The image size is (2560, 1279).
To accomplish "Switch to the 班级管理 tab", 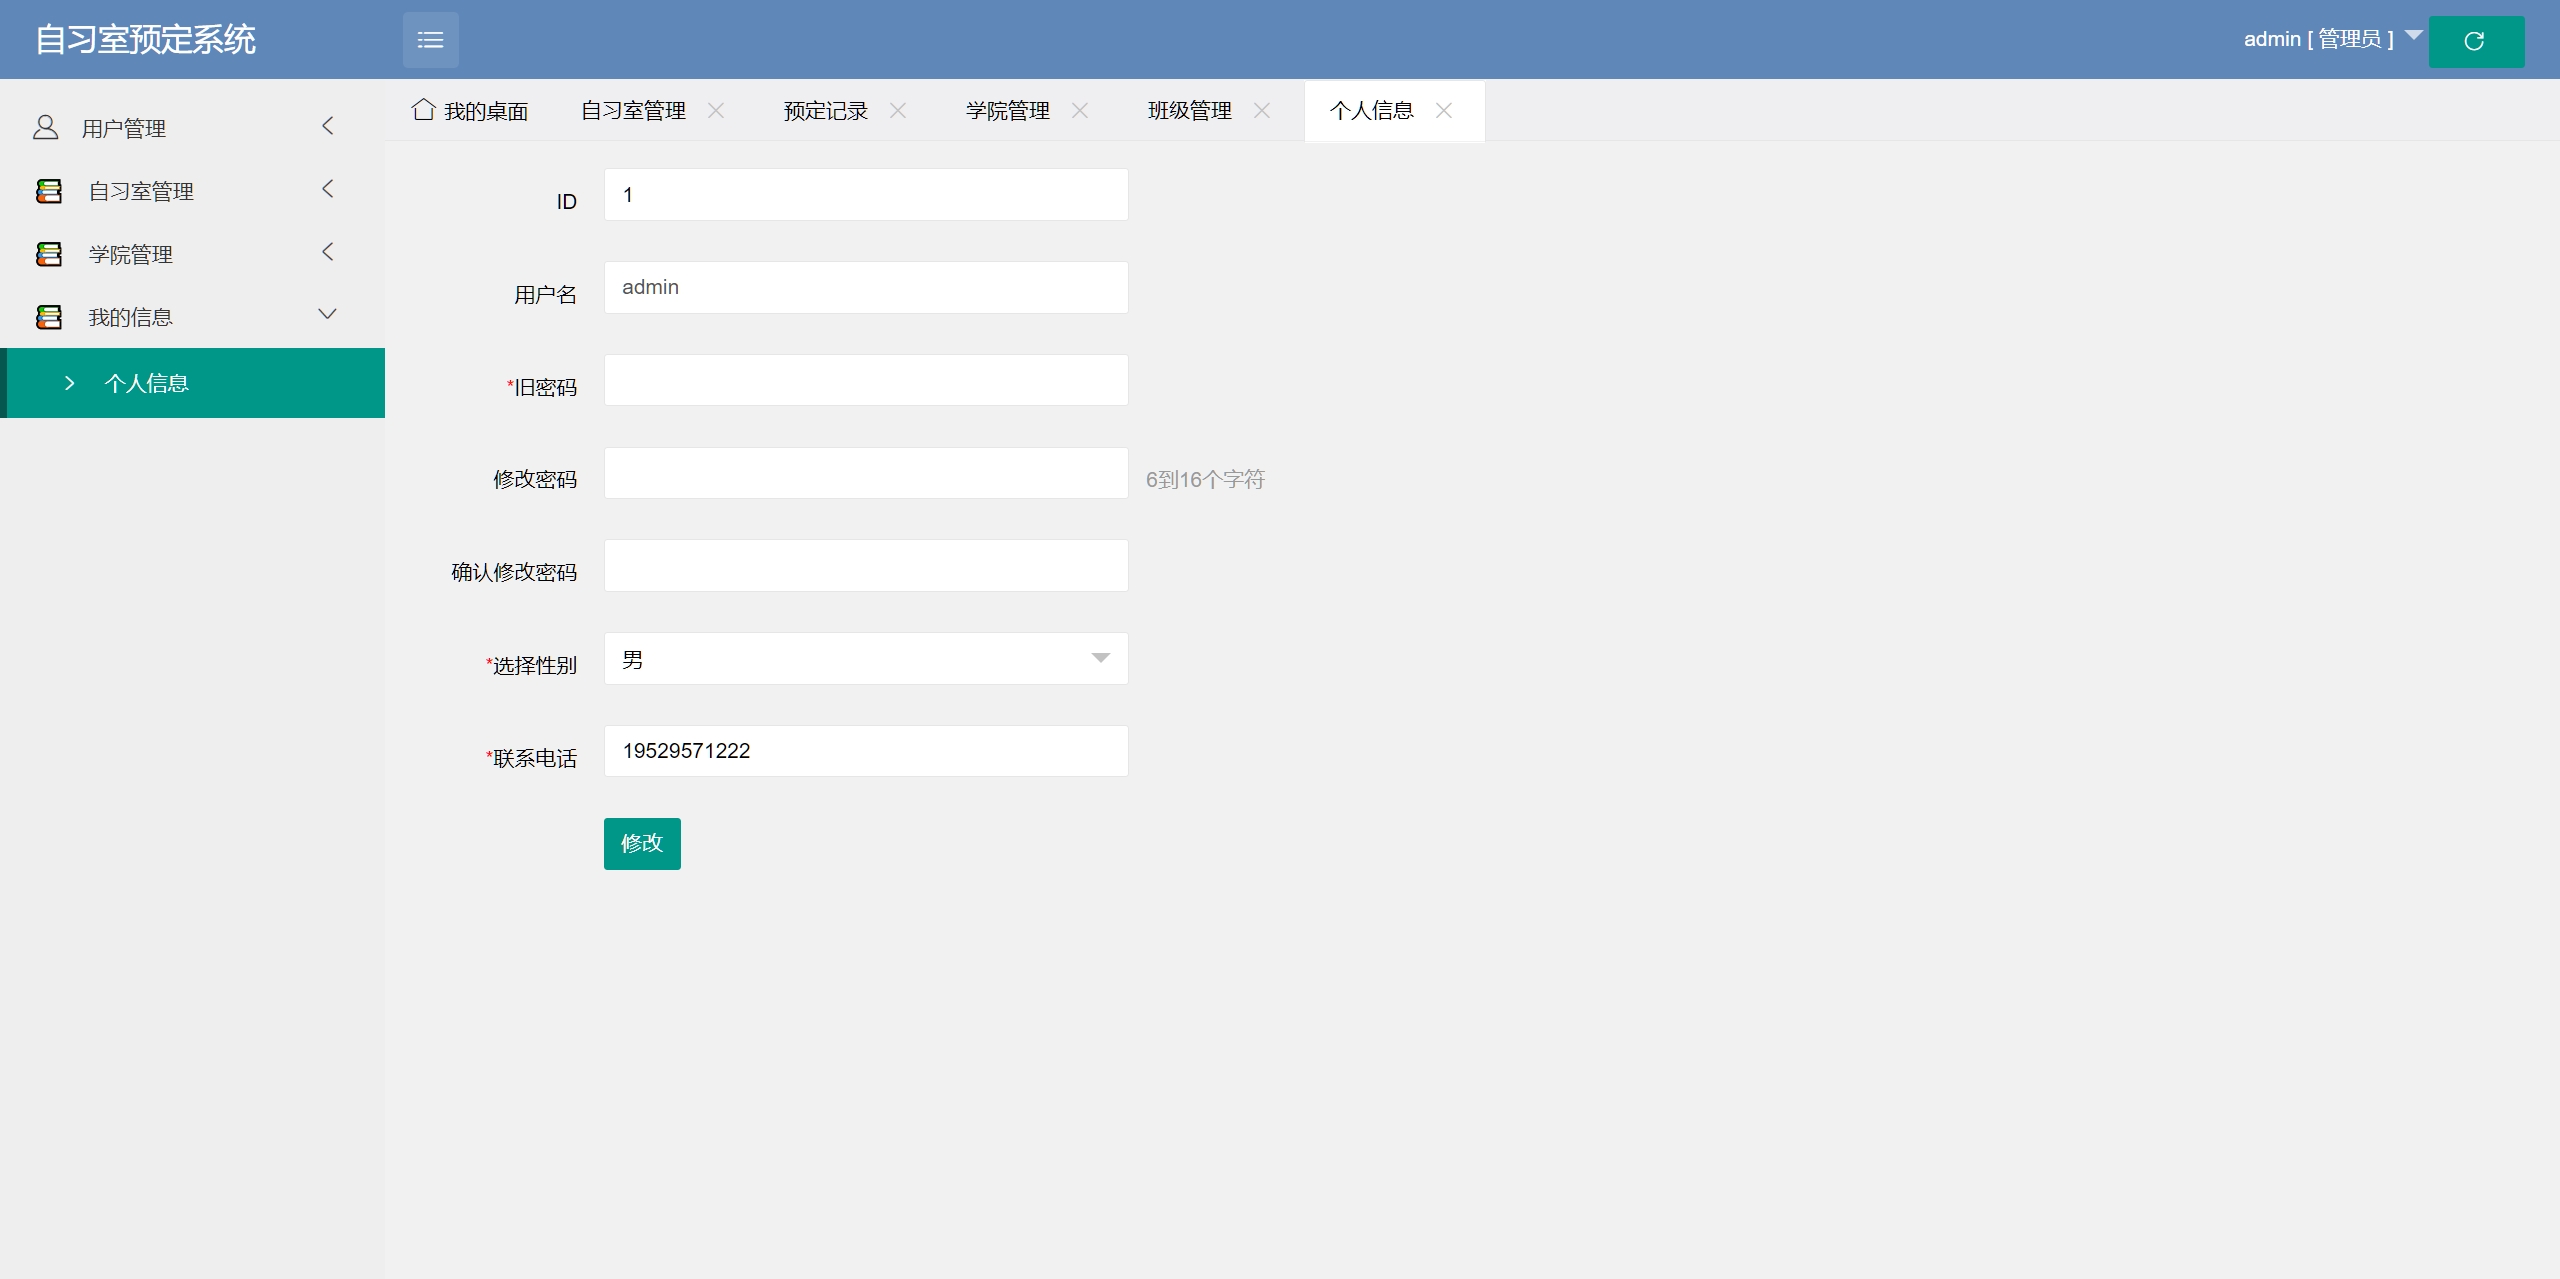I will (1190, 110).
